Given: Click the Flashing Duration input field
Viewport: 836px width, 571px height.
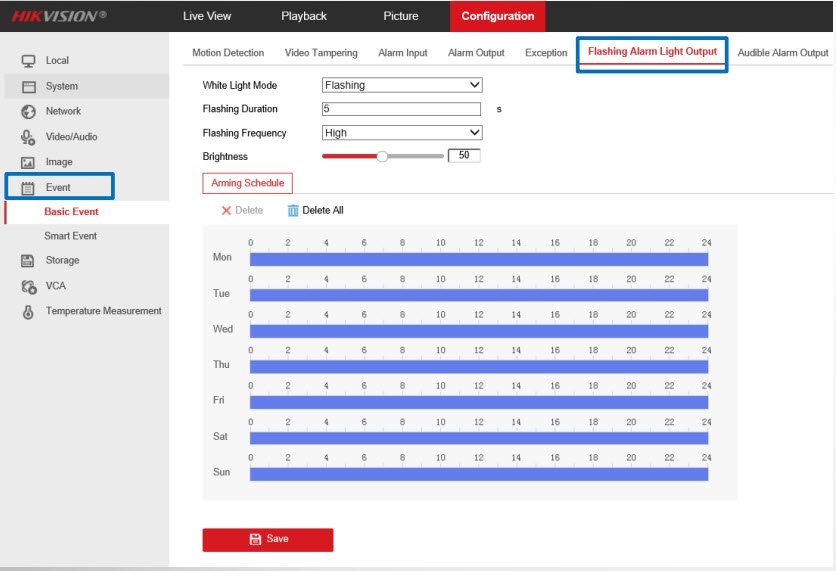Looking at the screenshot, I should tap(401, 109).
